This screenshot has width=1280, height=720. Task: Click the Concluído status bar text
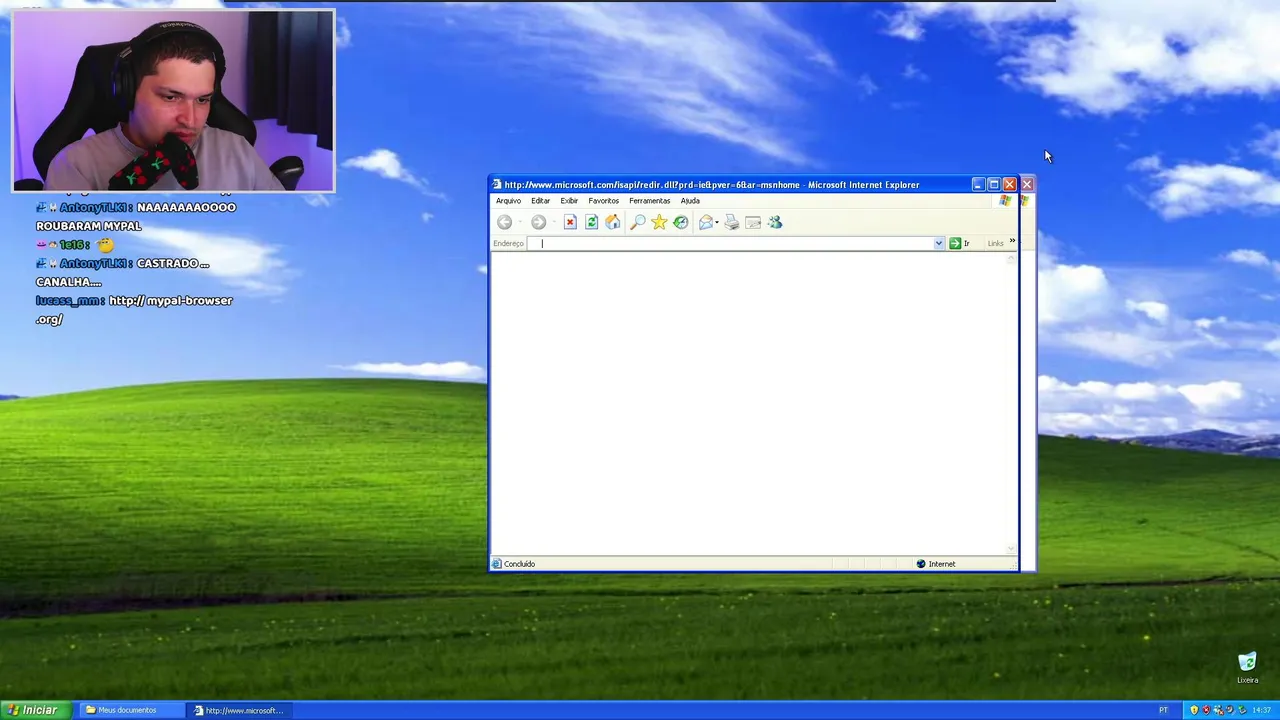(x=519, y=564)
